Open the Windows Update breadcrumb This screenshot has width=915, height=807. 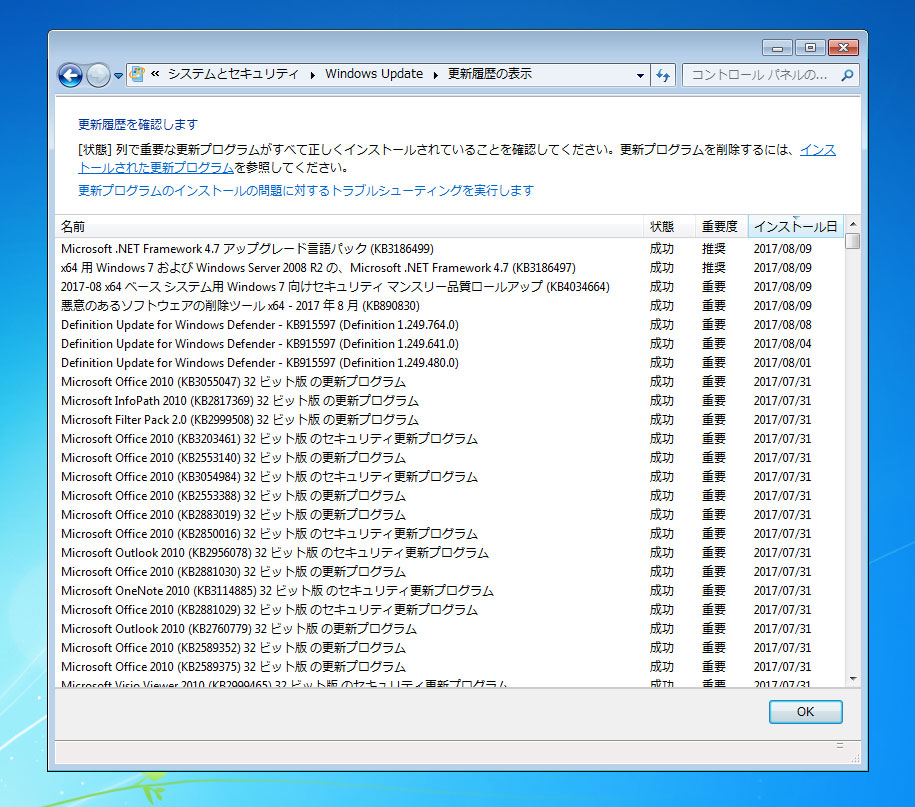(x=374, y=74)
